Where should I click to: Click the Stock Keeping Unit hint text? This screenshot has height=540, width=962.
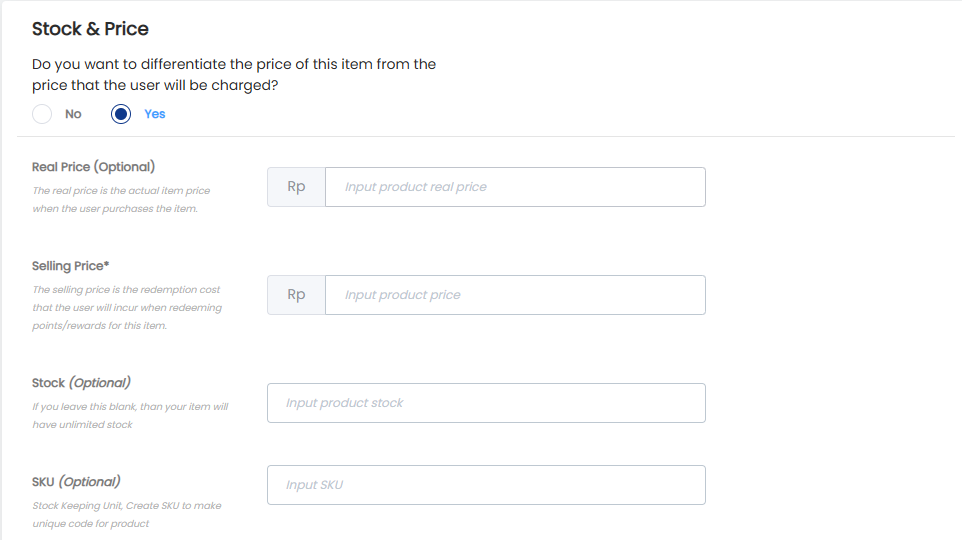coord(127,514)
